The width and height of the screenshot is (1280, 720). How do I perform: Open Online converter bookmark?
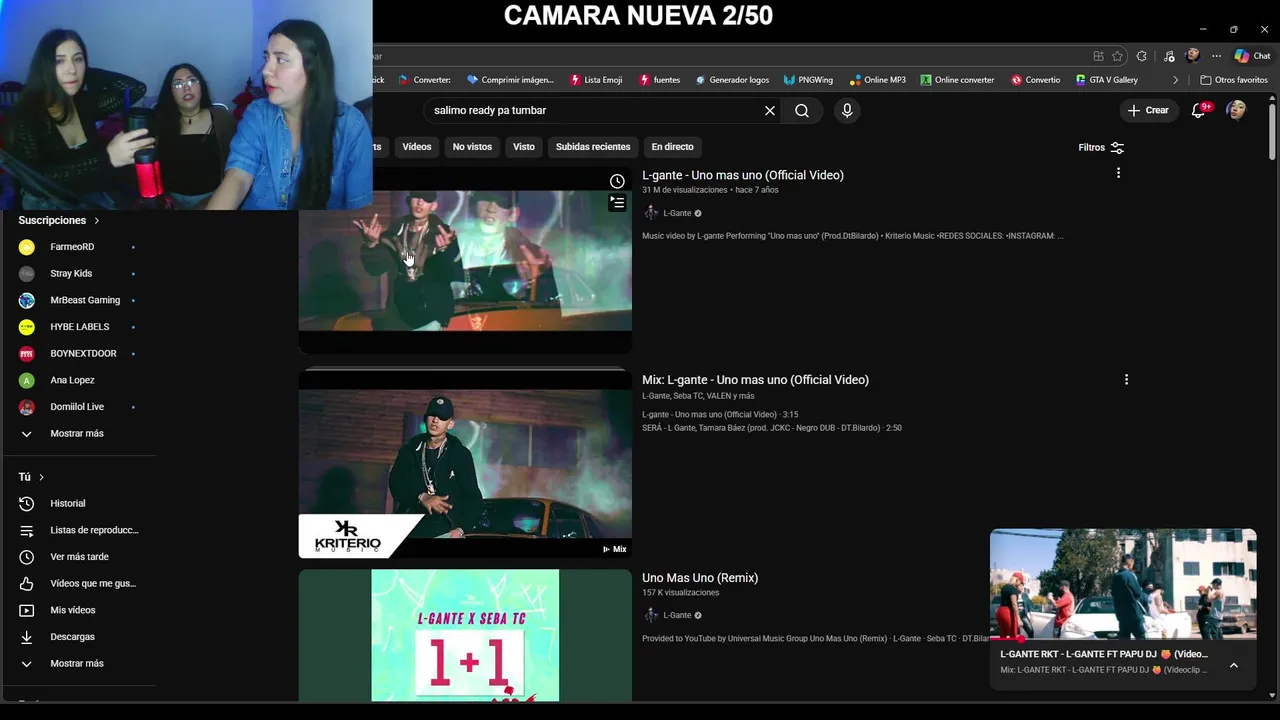click(x=957, y=80)
